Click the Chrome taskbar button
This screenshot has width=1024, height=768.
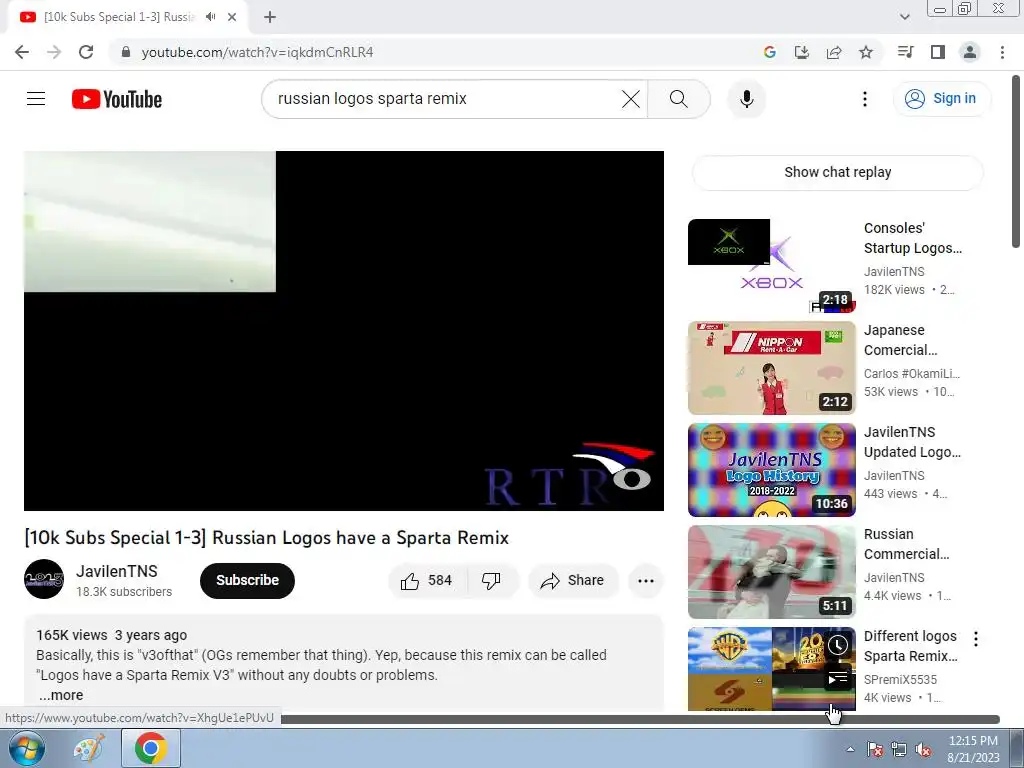click(151, 748)
